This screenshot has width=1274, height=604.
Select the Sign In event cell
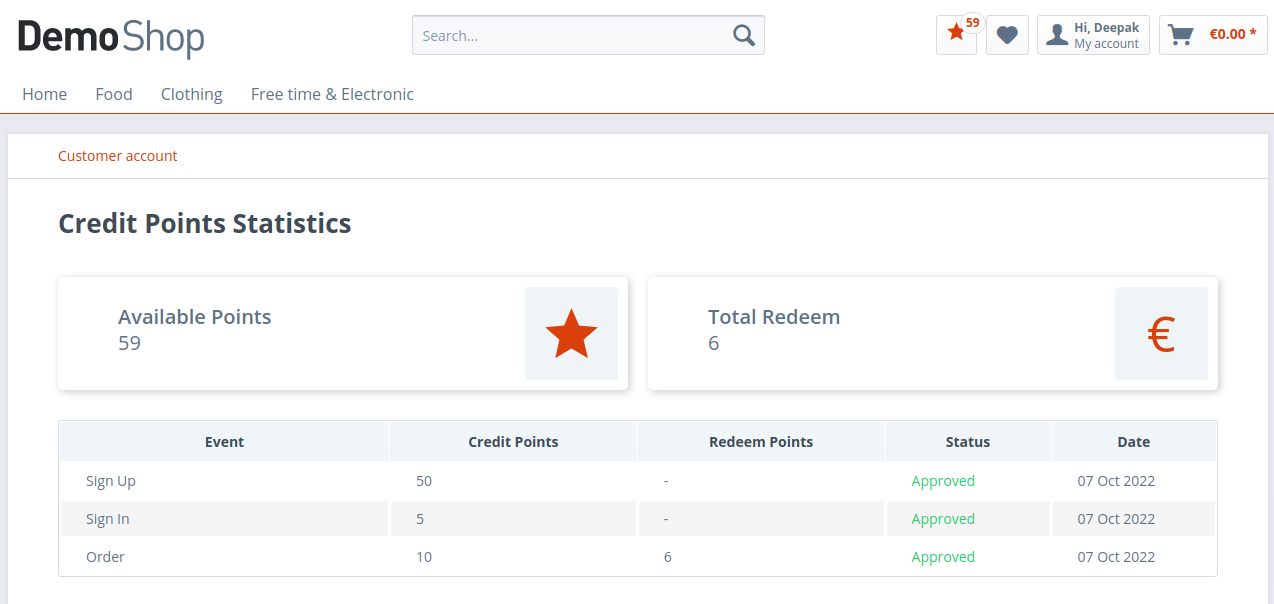(x=224, y=519)
